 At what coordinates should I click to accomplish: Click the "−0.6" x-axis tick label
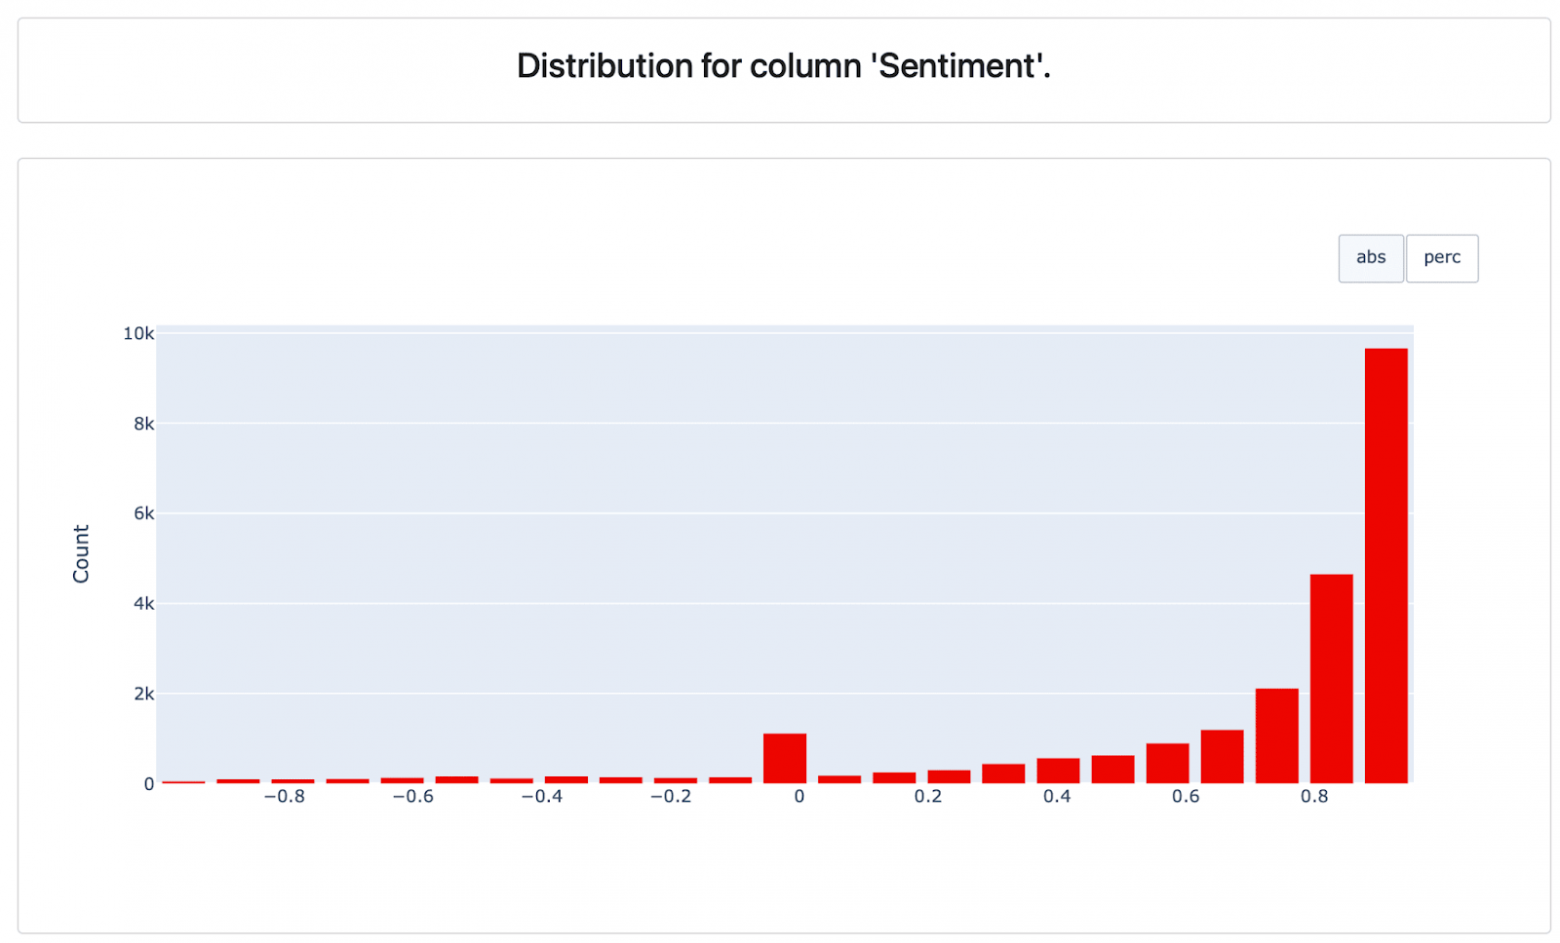tap(413, 797)
